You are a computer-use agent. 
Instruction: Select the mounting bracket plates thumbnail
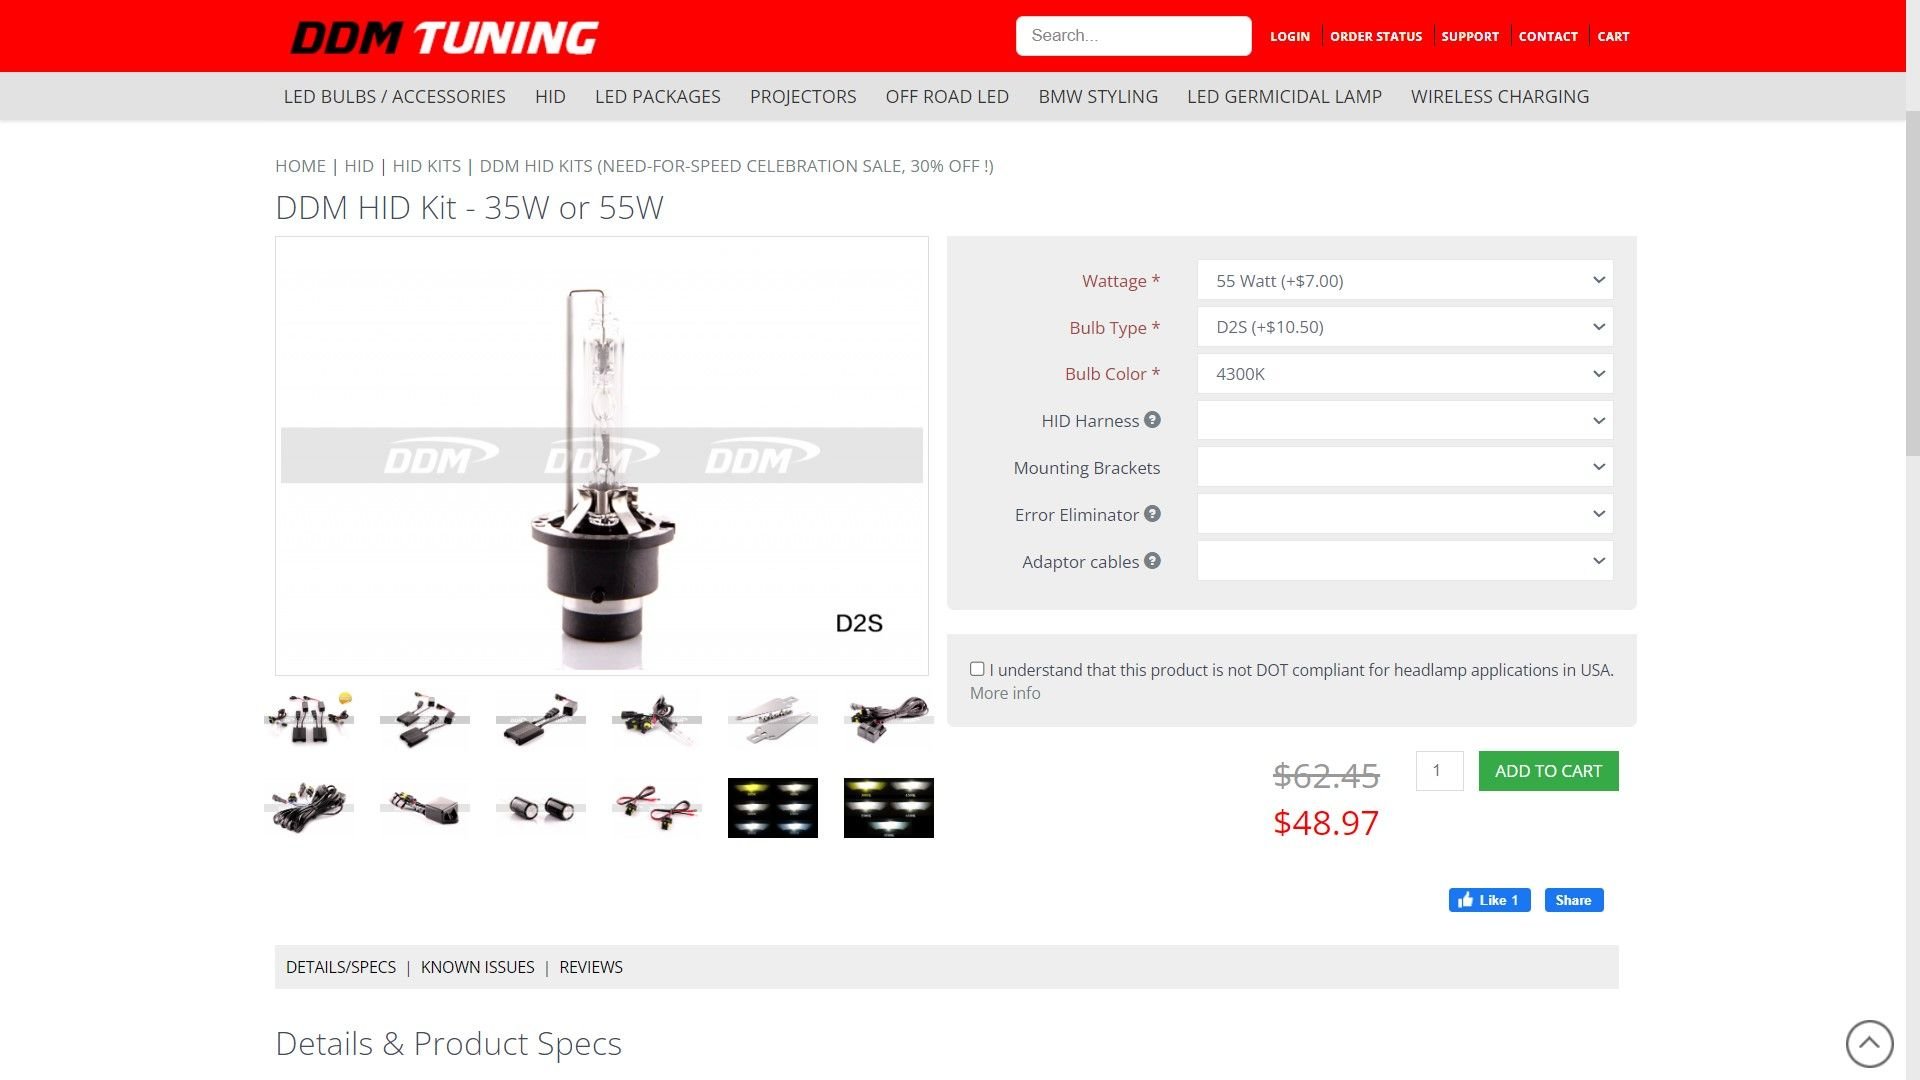[x=773, y=719]
